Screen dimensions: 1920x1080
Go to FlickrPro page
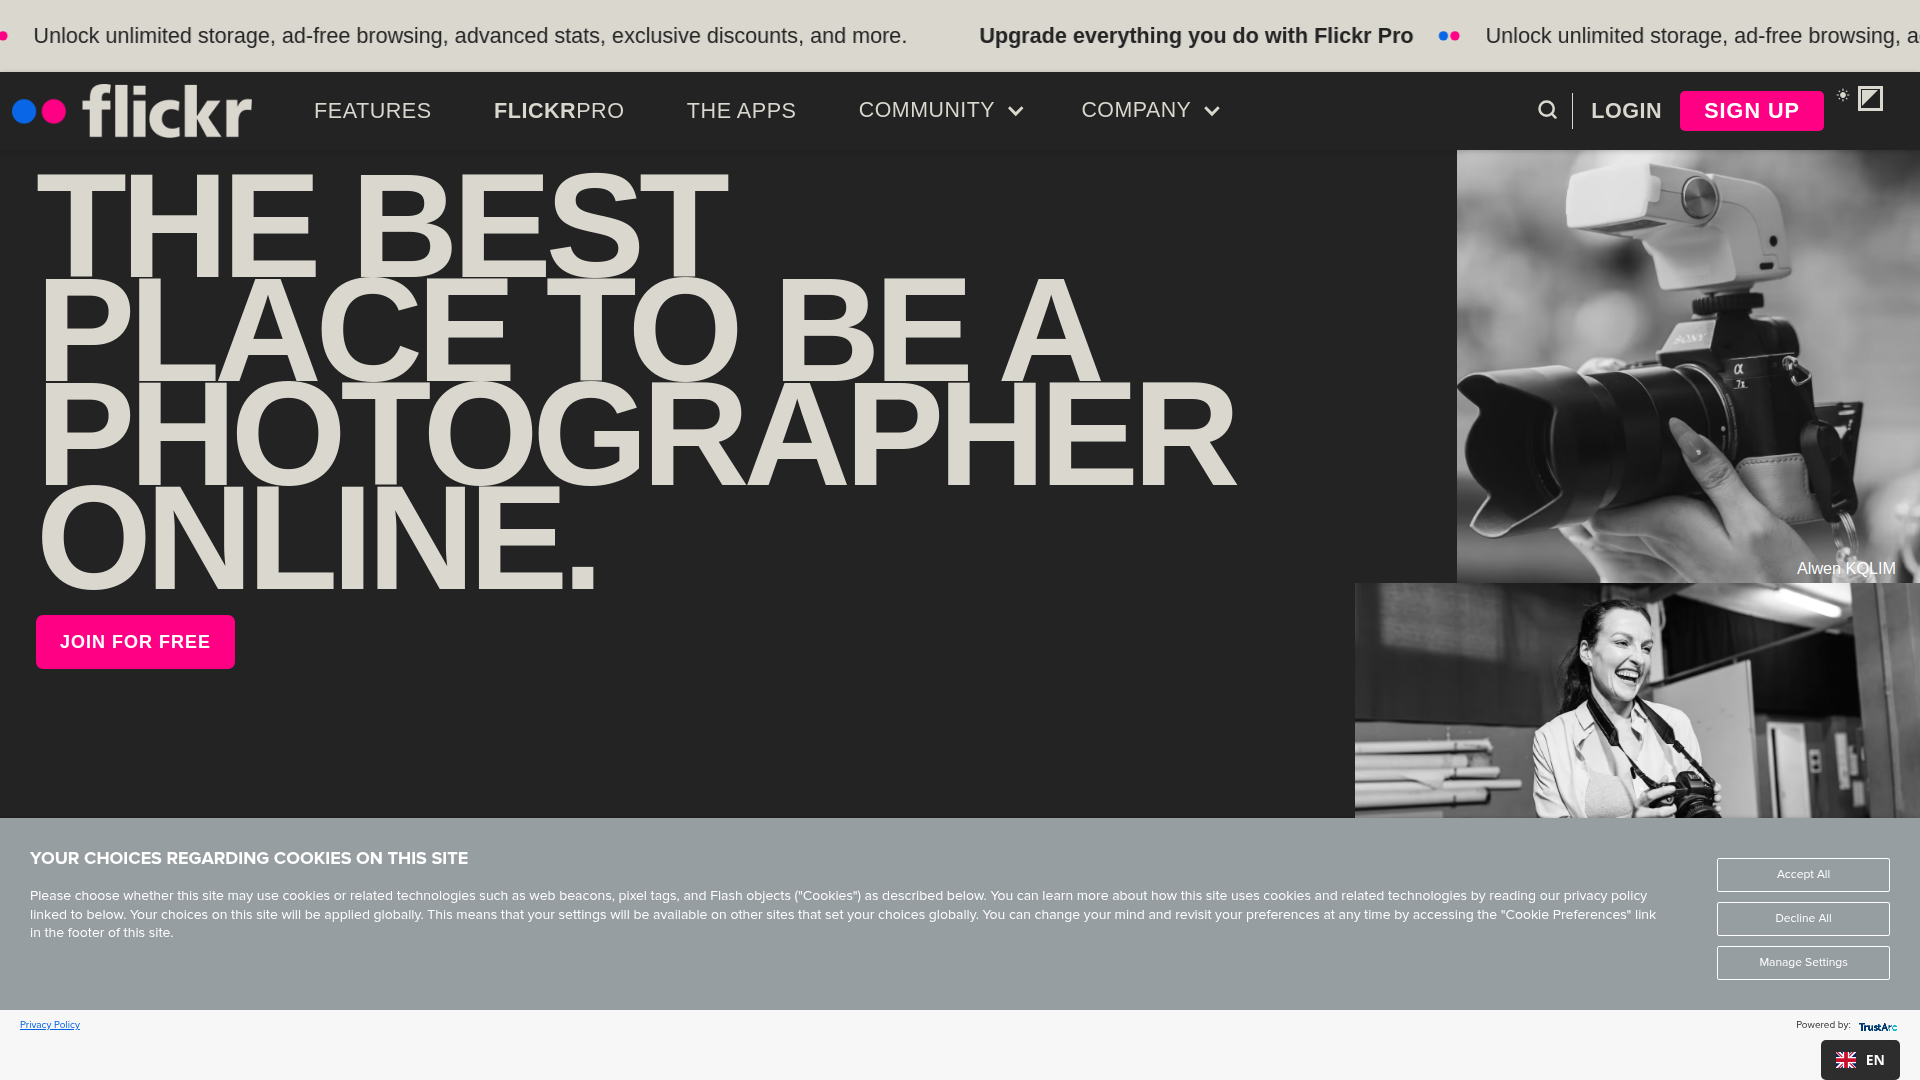pyautogui.click(x=559, y=111)
